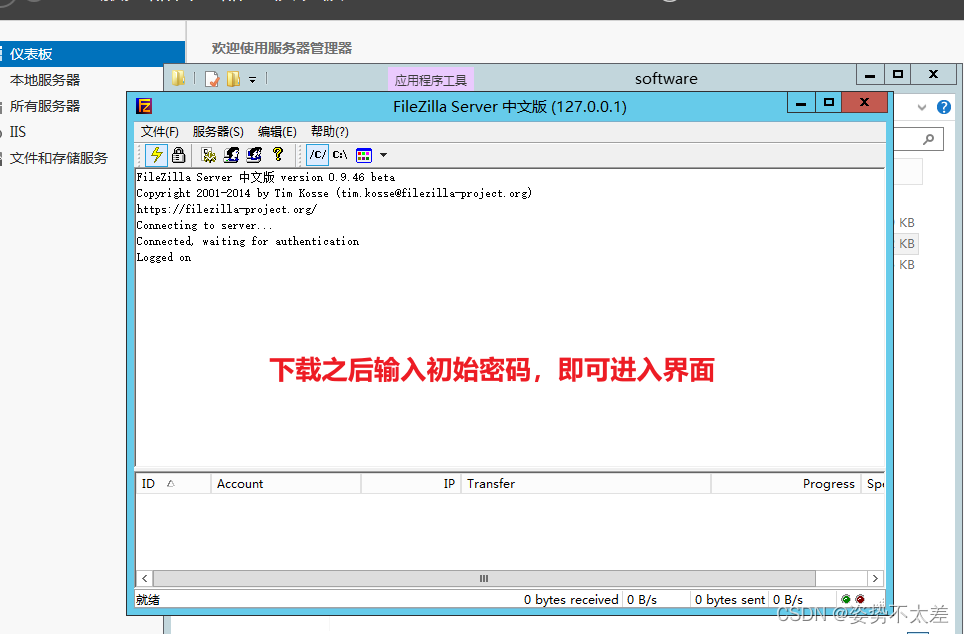
Task: Maximize the FileZilla Server window
Action: (x=829, y=103)
